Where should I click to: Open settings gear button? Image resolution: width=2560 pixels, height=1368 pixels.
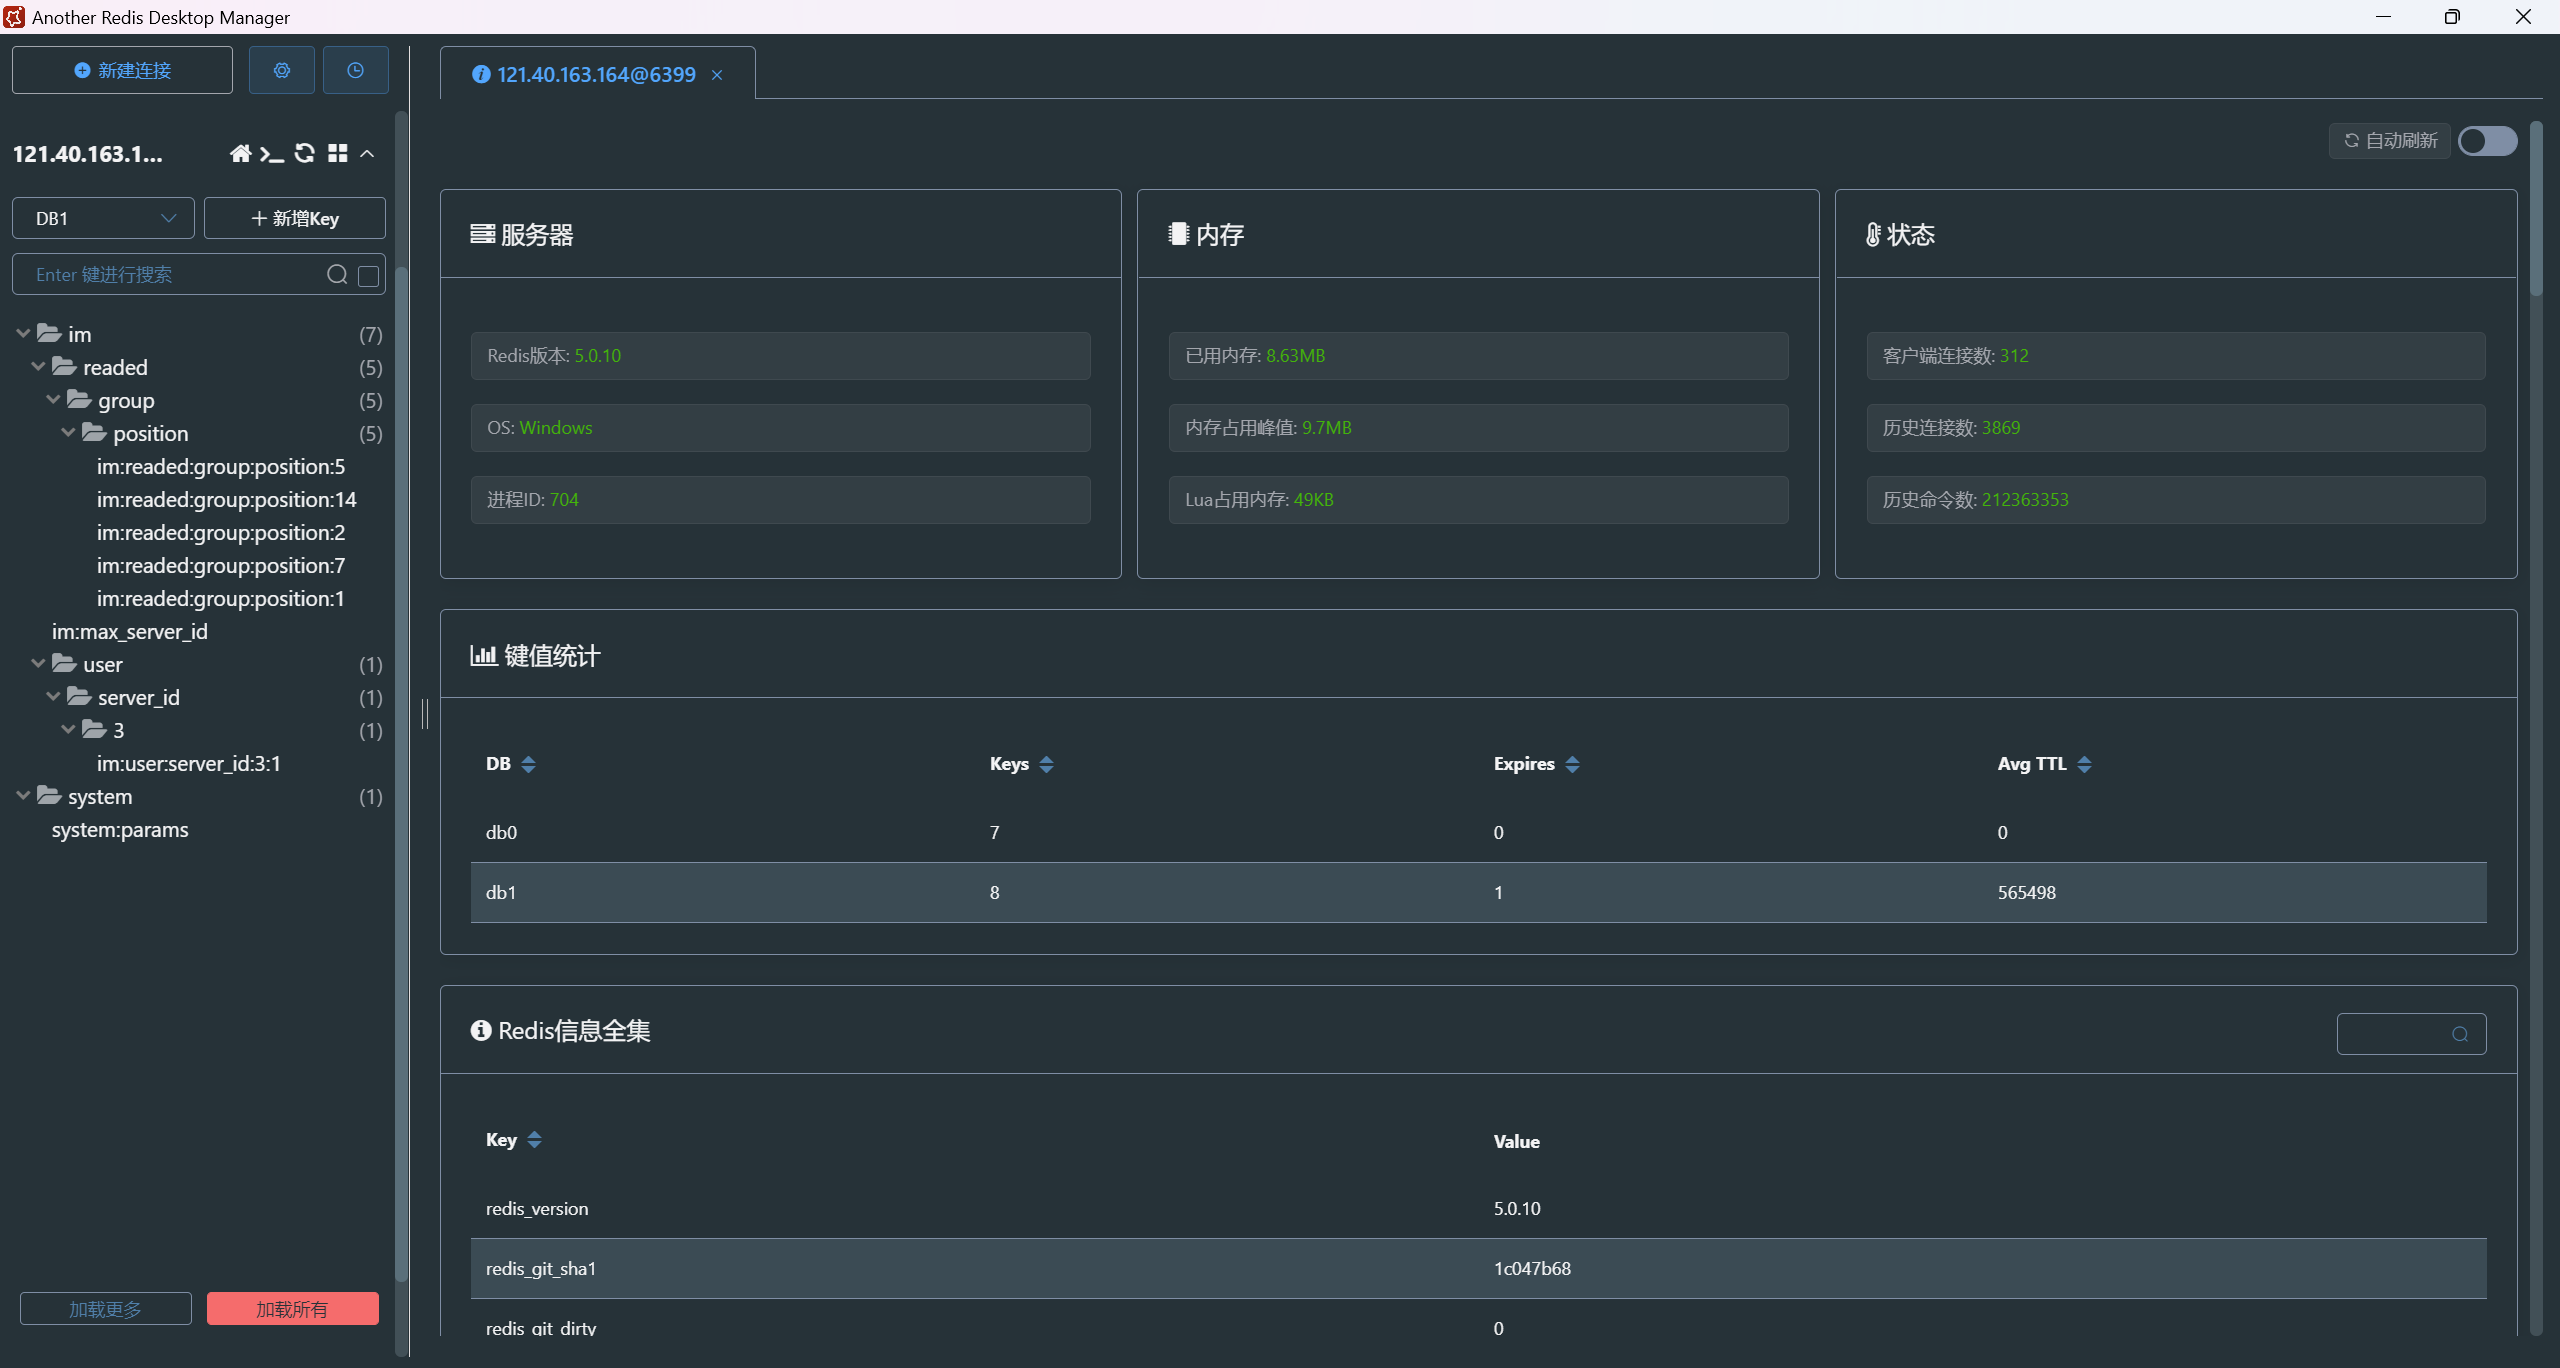(x=282, y=70)
